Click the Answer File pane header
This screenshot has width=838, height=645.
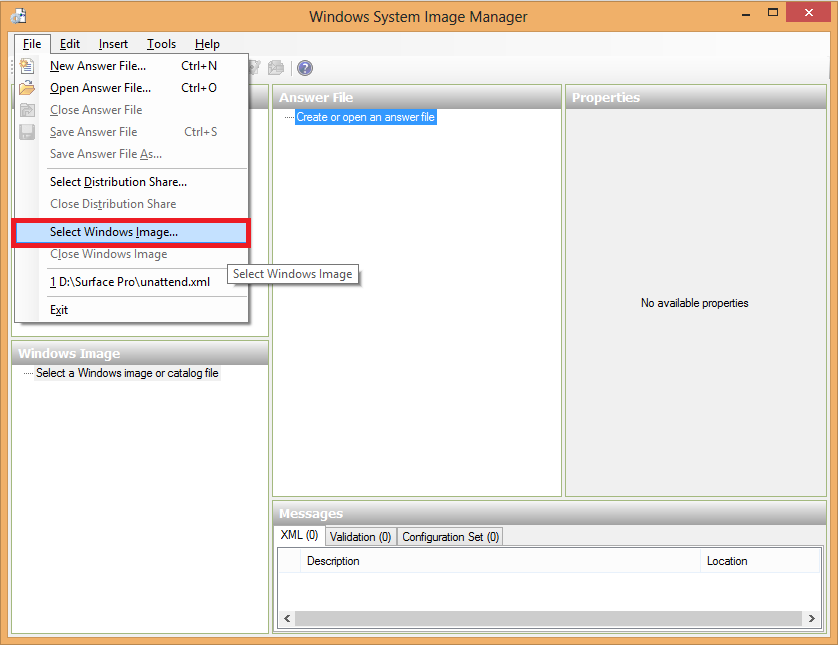[417, 97]
